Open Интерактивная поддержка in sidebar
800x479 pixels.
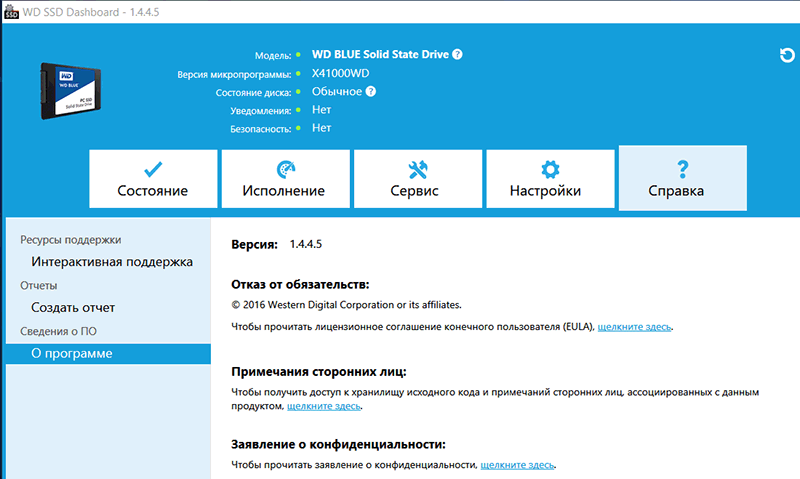pyautogui.click(x=112, y=262)
